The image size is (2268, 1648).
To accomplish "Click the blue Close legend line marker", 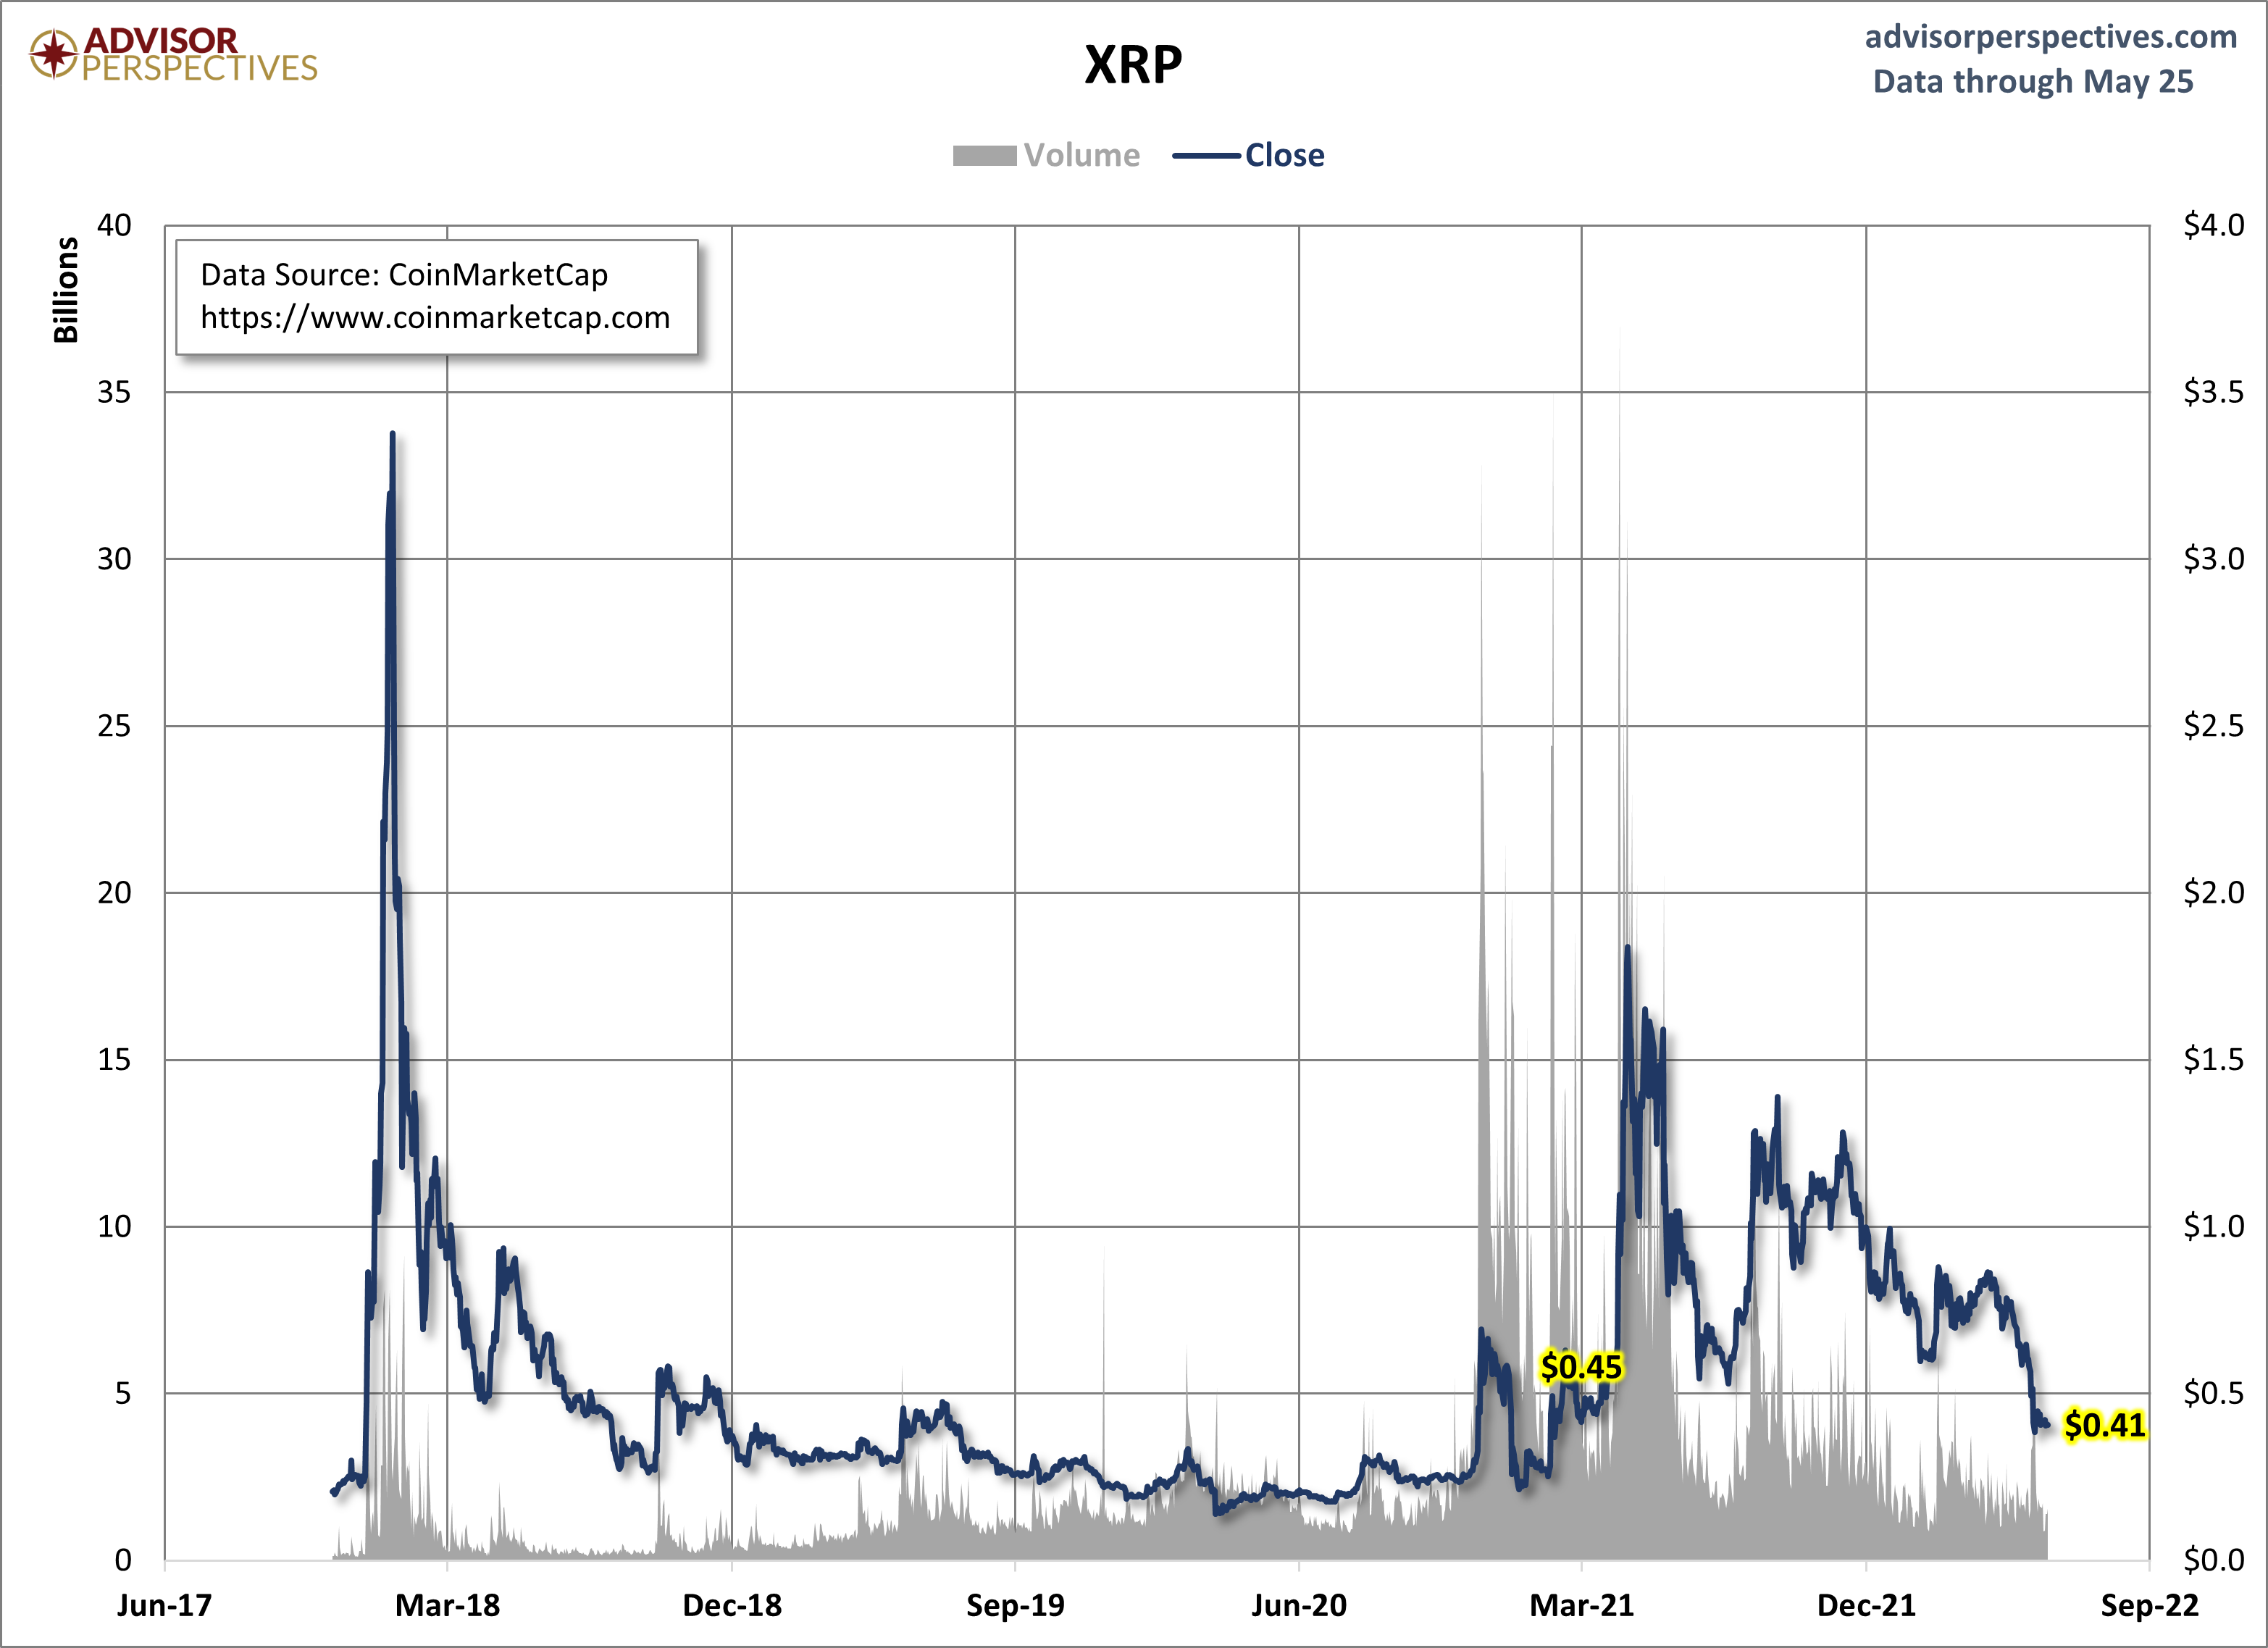I will click(1206, 156).
